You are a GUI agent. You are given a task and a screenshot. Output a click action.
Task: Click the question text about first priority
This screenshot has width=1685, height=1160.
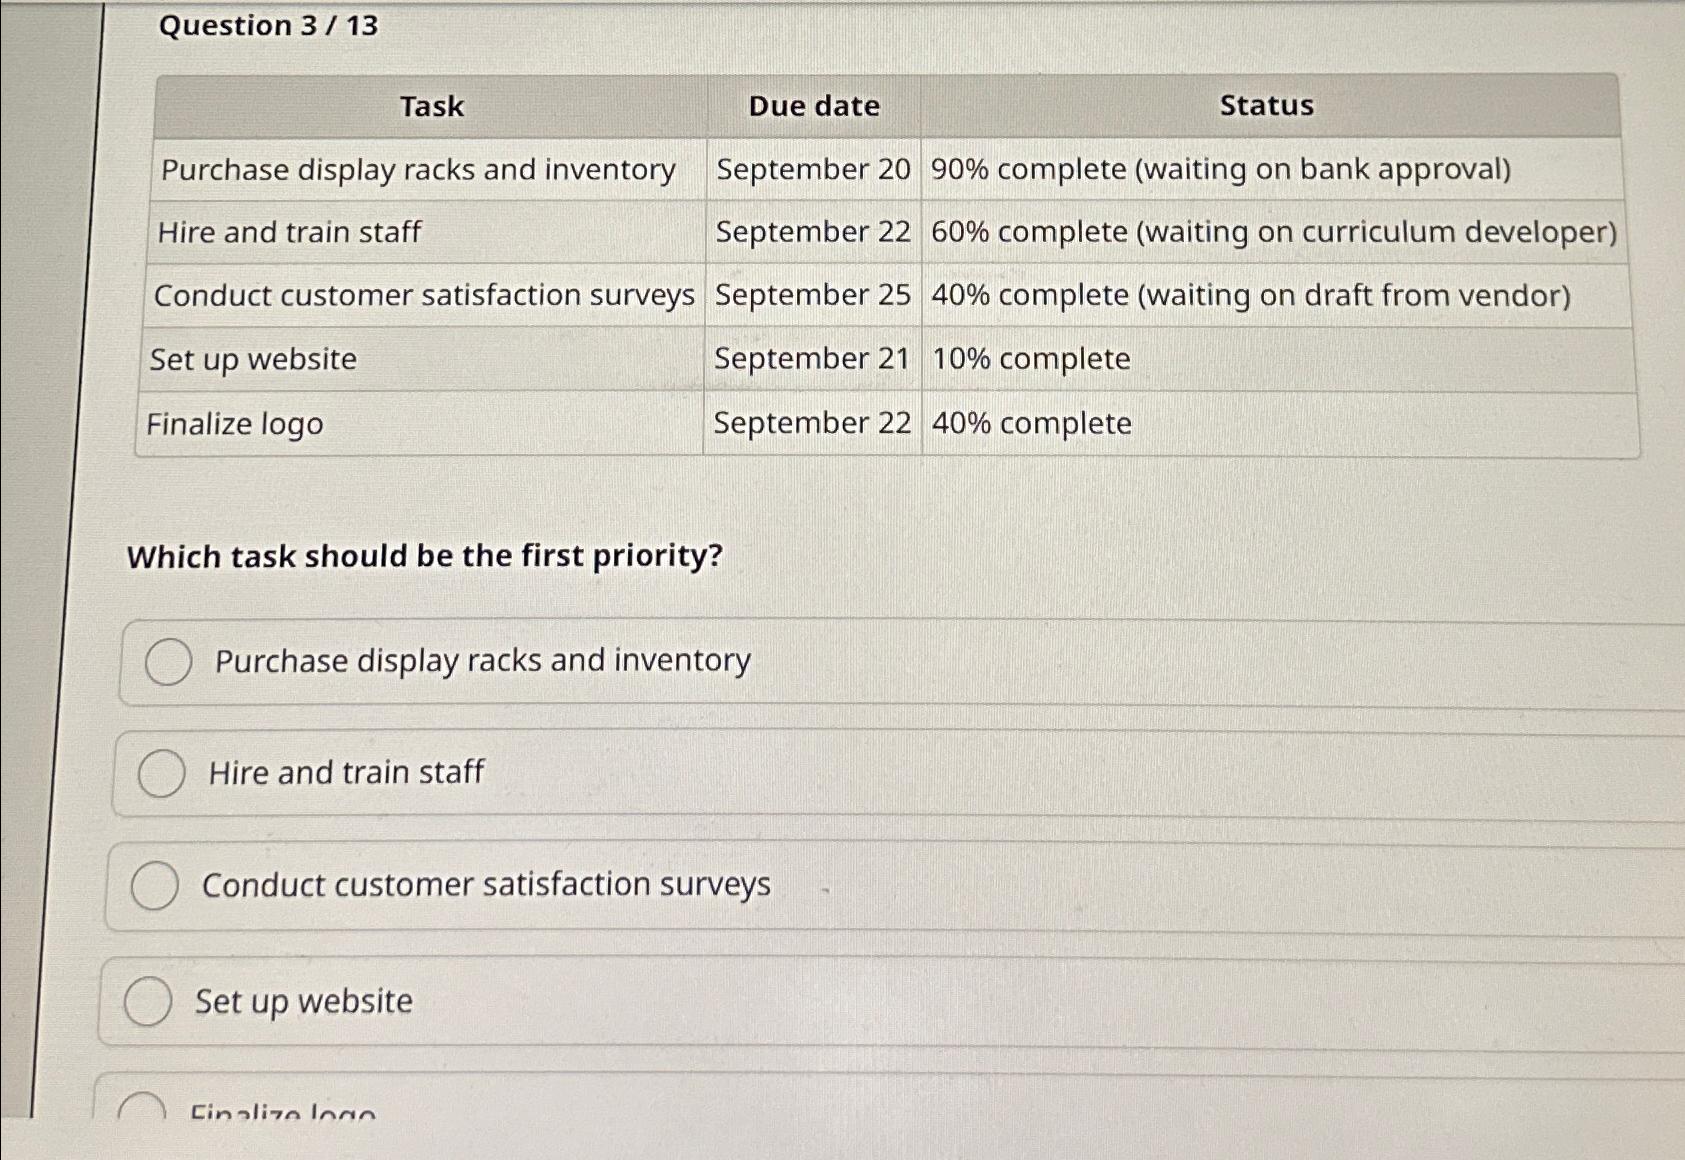click(x=425, y=556)
